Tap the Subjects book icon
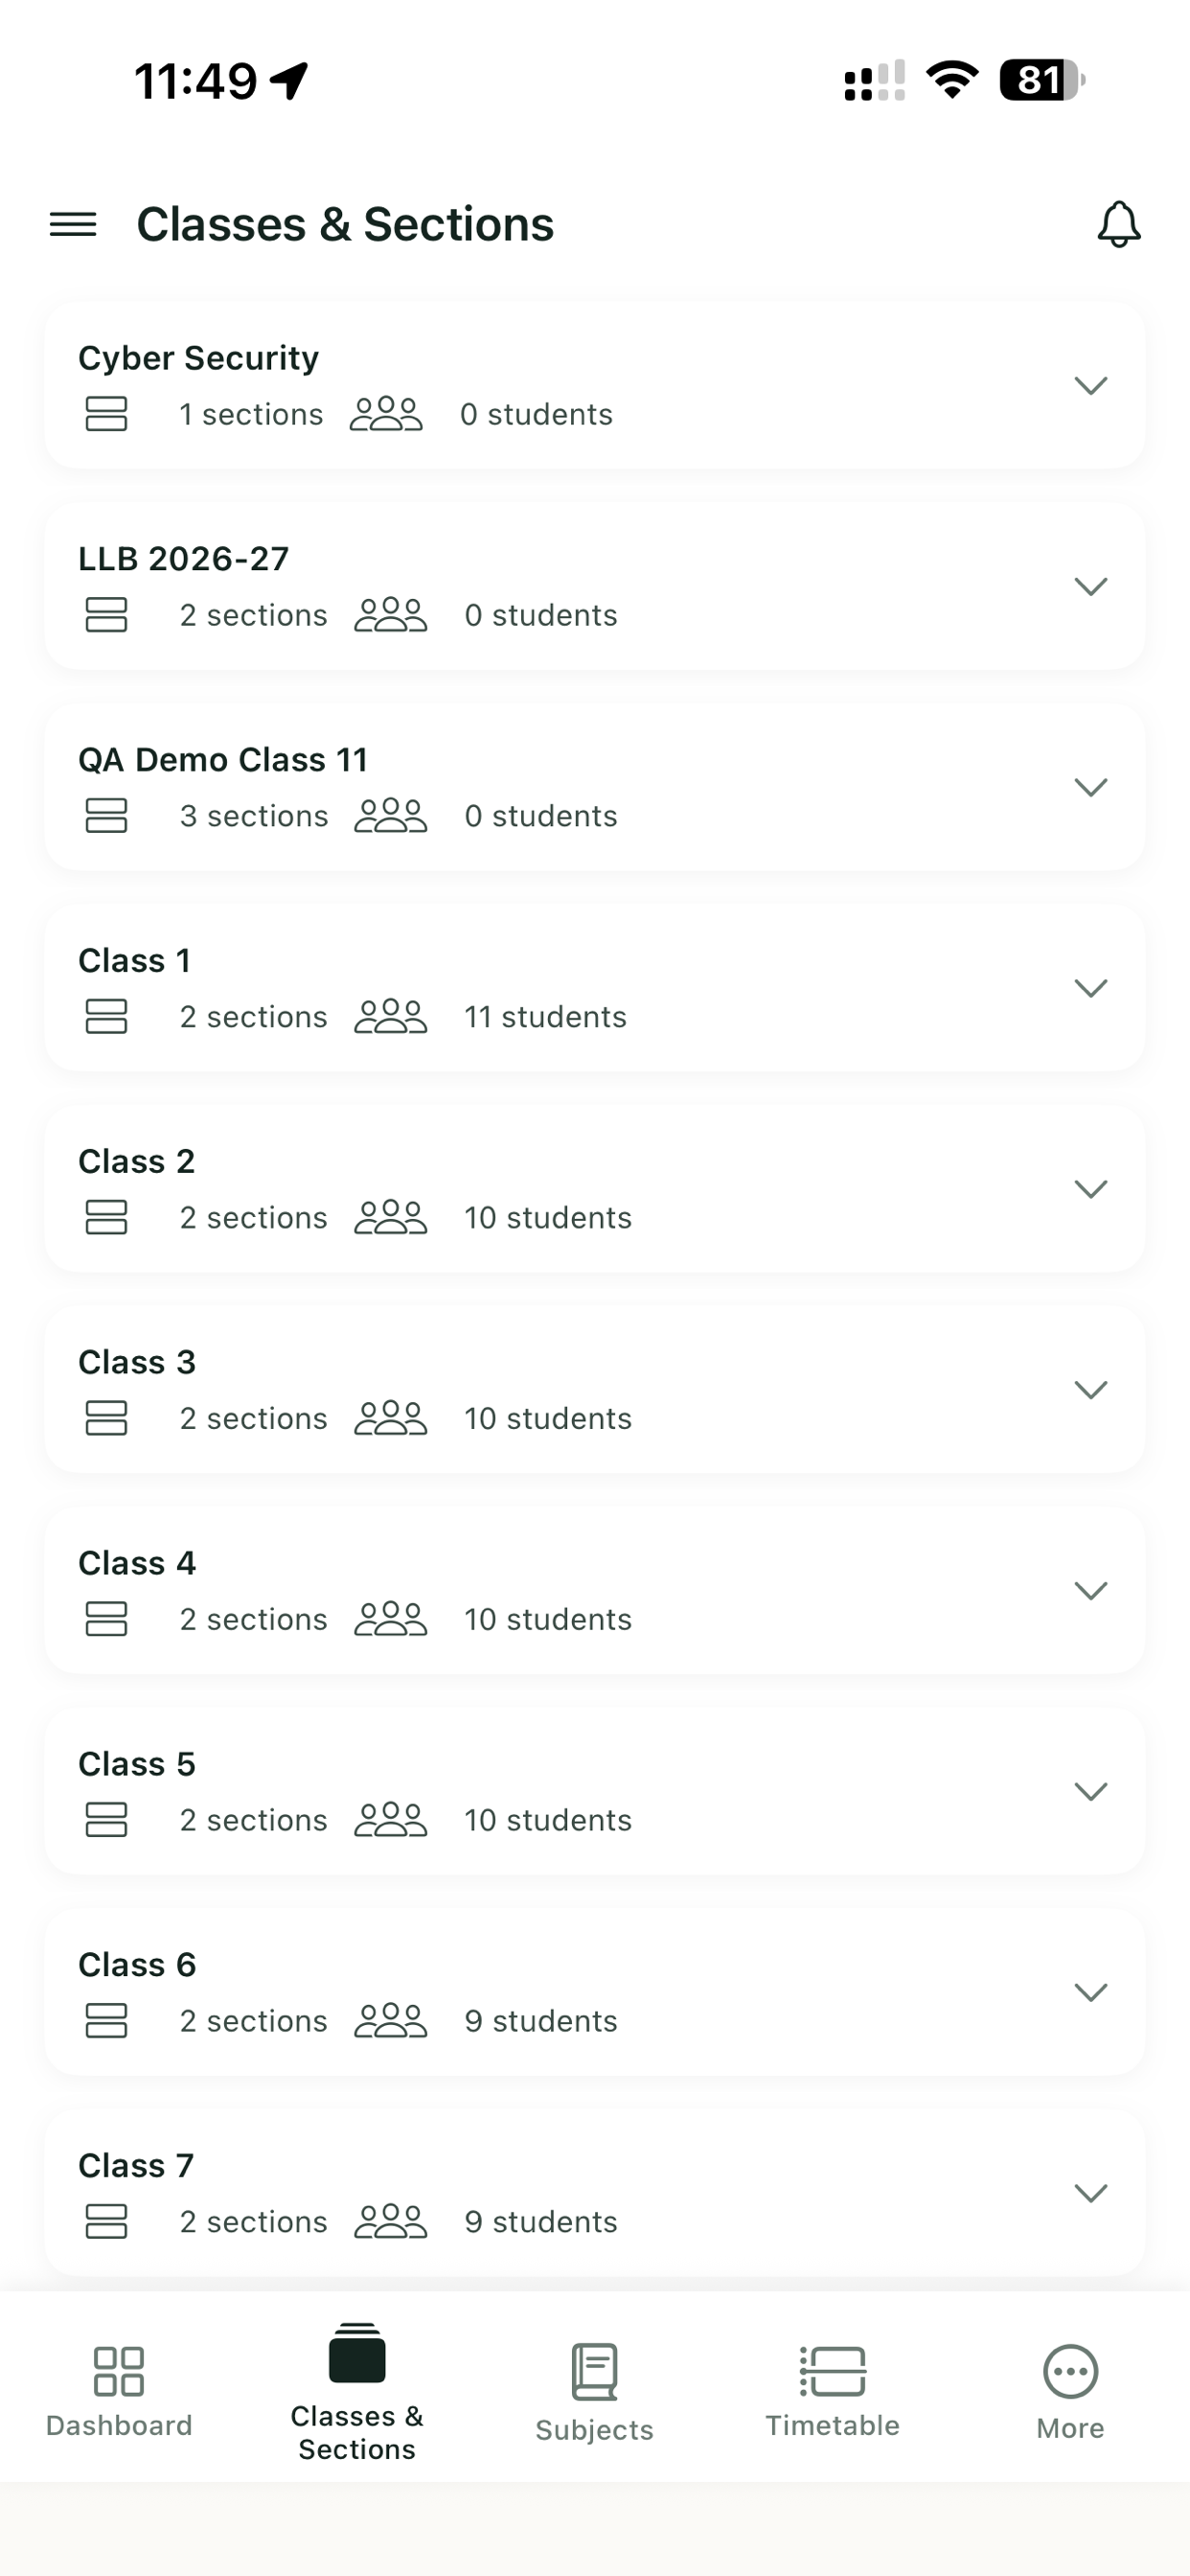 595,2371
